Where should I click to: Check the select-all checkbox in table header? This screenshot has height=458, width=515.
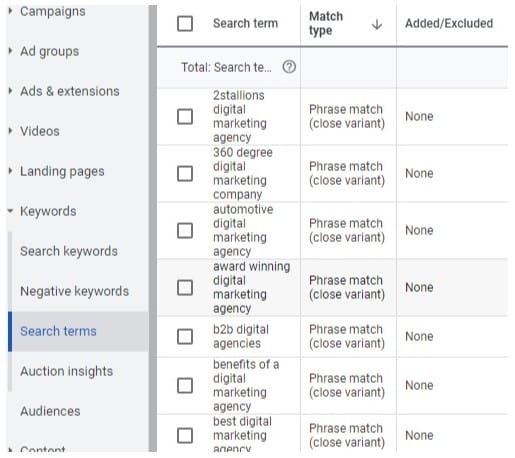(185, 24)
